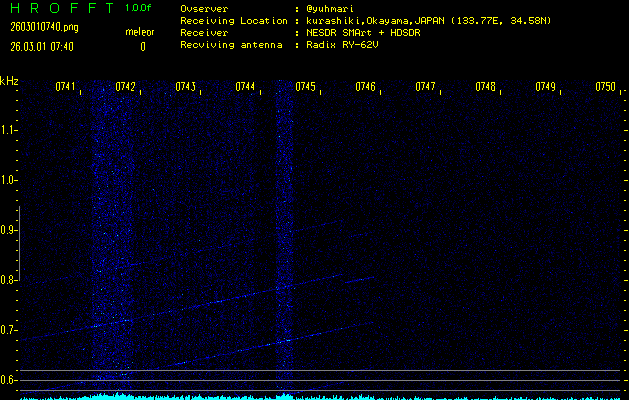Click the HROFFT title text
The height and width of the screenshot is (400, 629).
(56, 8)
